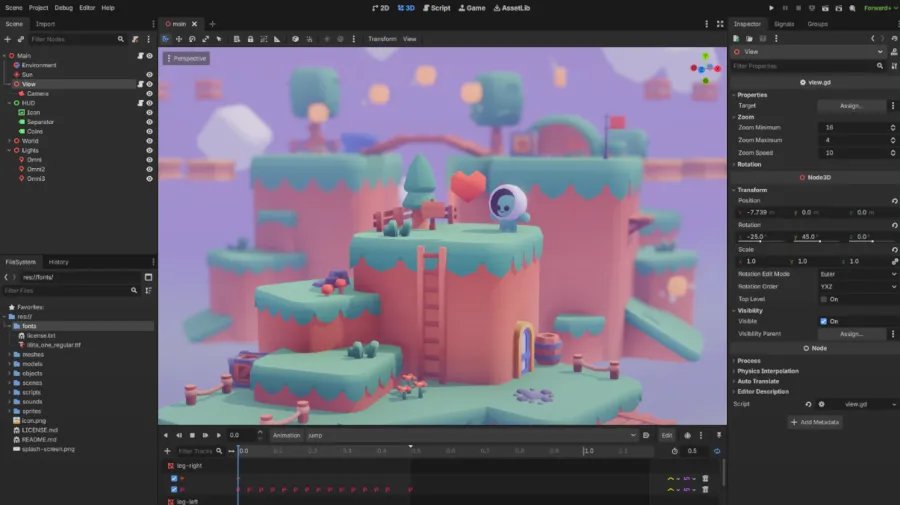
Task: Enable the Top Level checkbox
Action: point(823,299)
